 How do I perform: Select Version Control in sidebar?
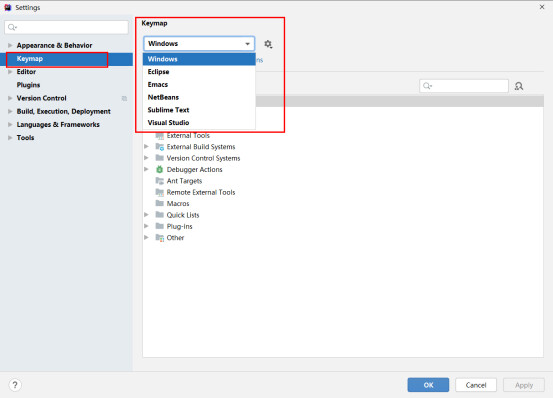click(x=66, y=98)
